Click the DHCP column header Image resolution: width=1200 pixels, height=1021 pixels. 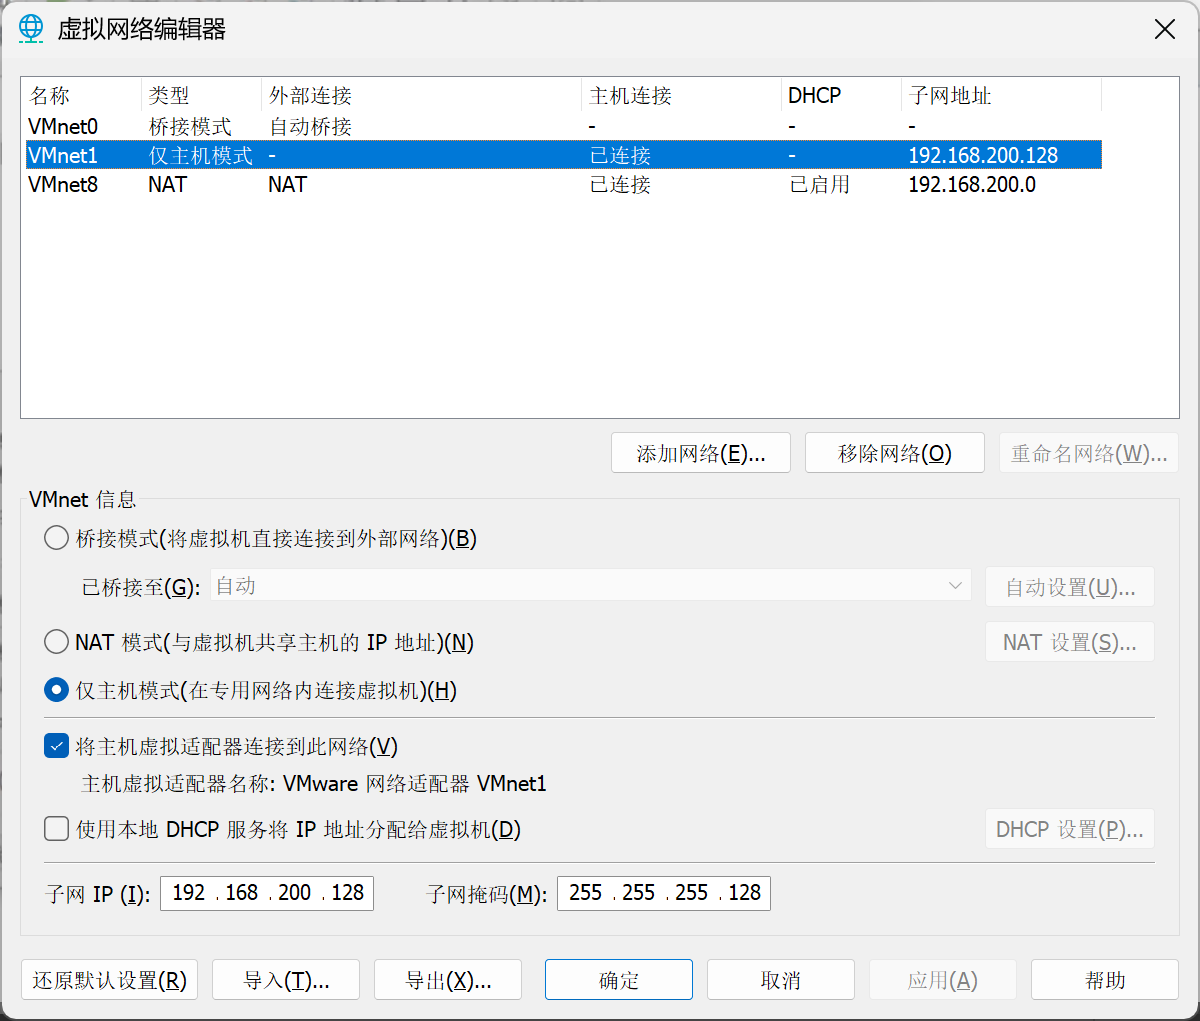point(841,96)
